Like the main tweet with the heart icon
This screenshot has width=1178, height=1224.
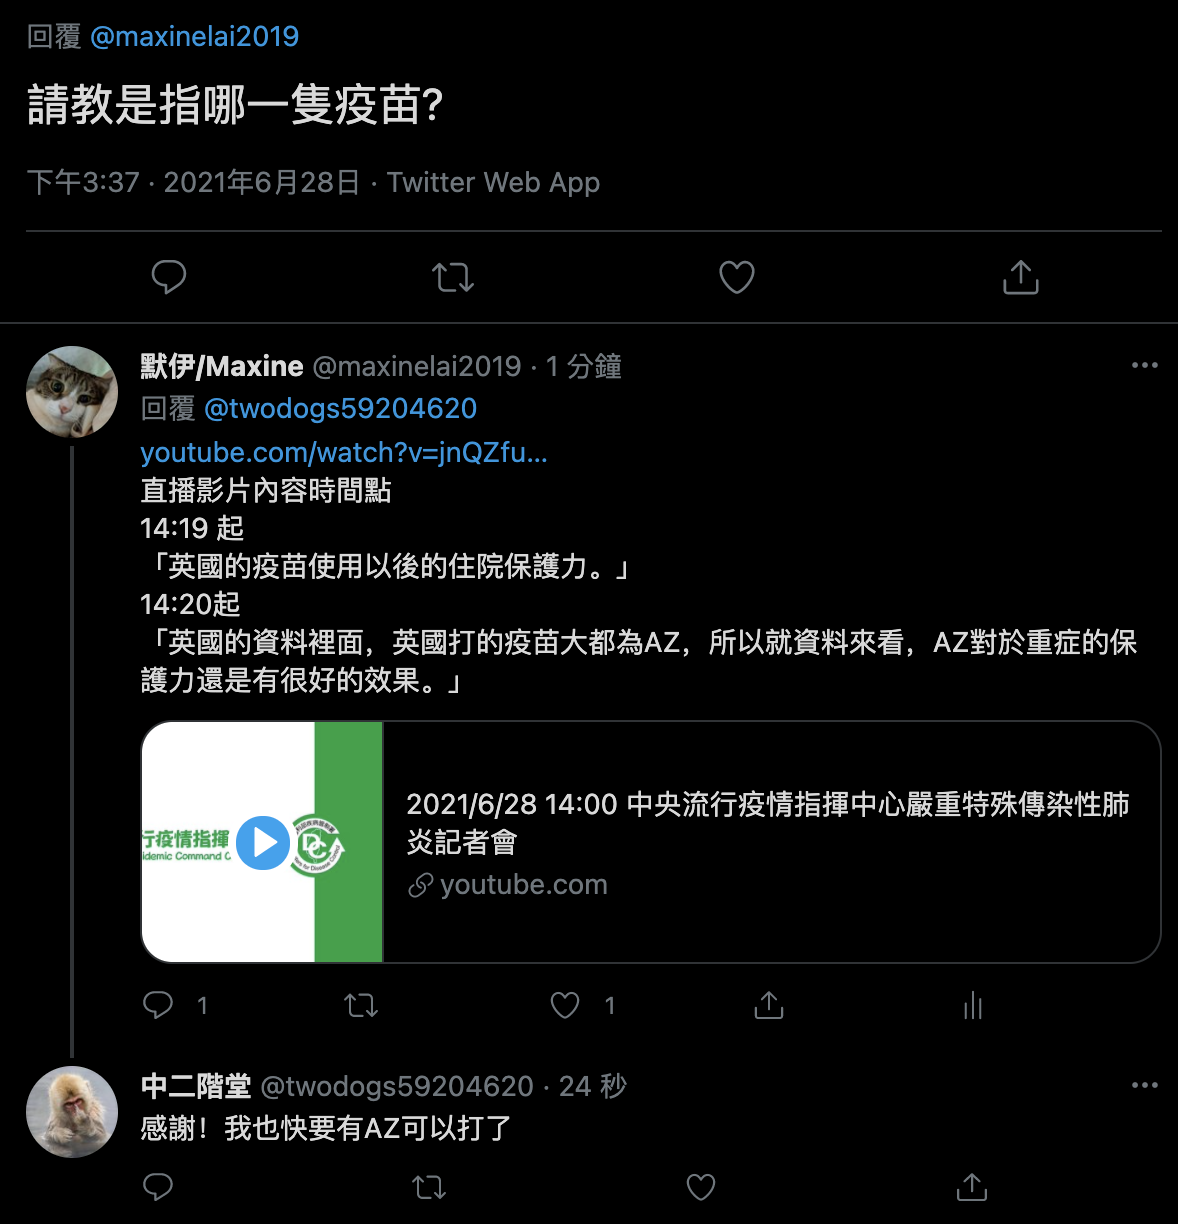coord(737,277)
